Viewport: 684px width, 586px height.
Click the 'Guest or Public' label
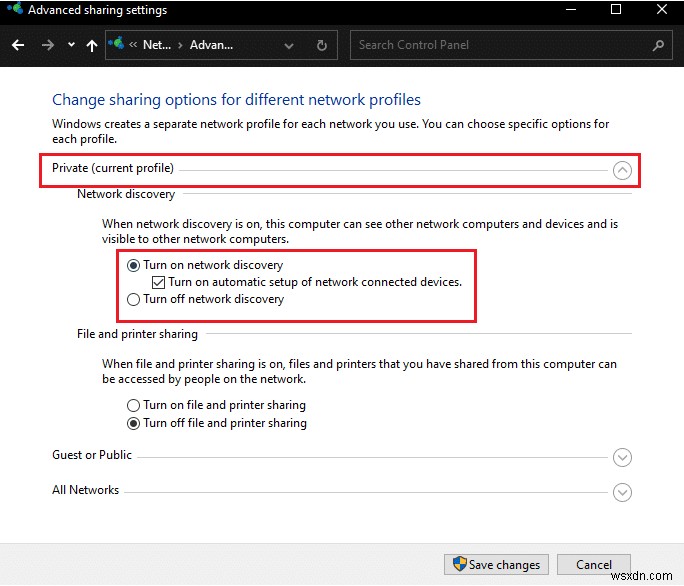click(92, 455)
